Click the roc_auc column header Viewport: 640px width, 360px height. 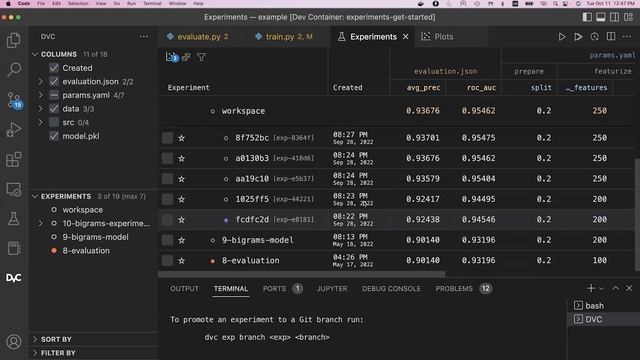481,87
